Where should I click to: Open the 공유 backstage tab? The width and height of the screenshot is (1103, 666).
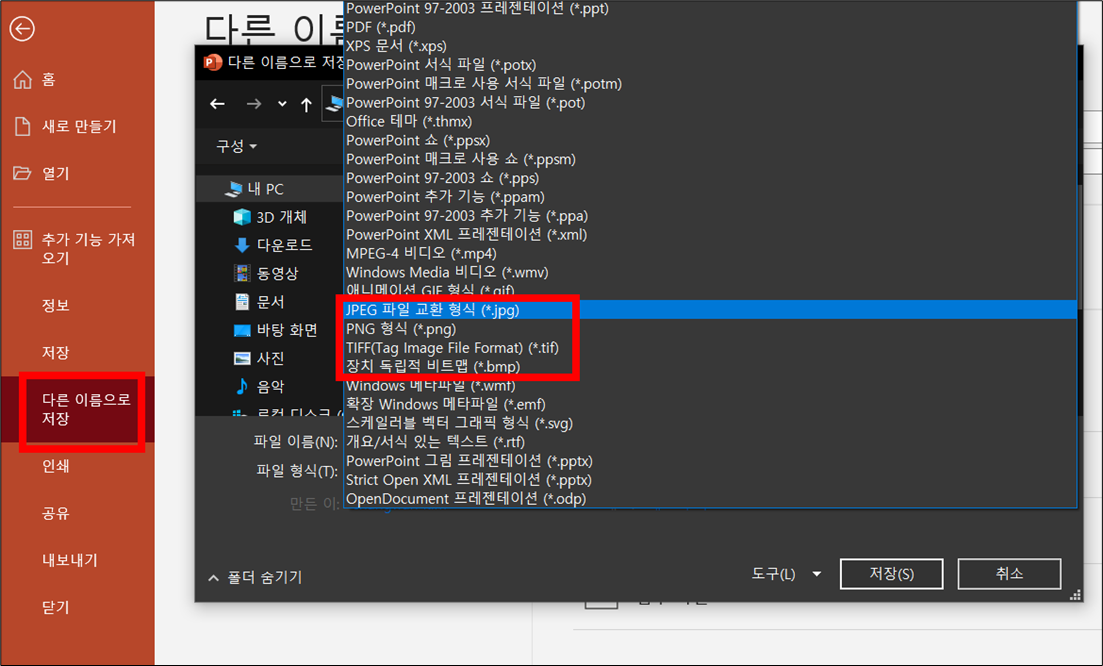(x=56, y=513)
